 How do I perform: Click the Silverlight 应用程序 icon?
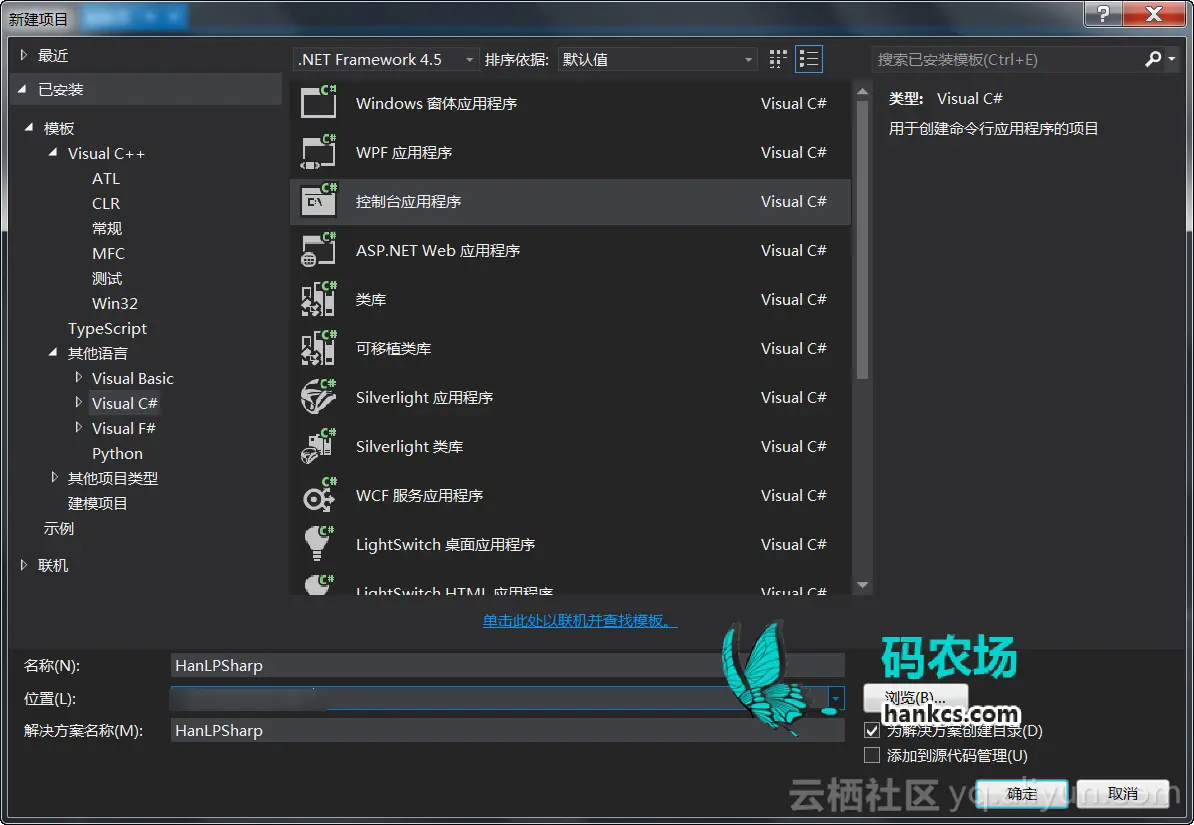click(318, 397)
